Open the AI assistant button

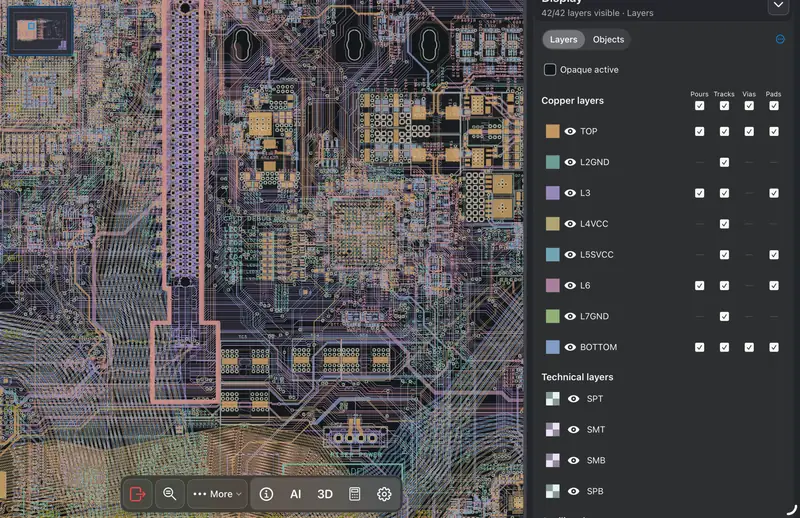[295, 494]
